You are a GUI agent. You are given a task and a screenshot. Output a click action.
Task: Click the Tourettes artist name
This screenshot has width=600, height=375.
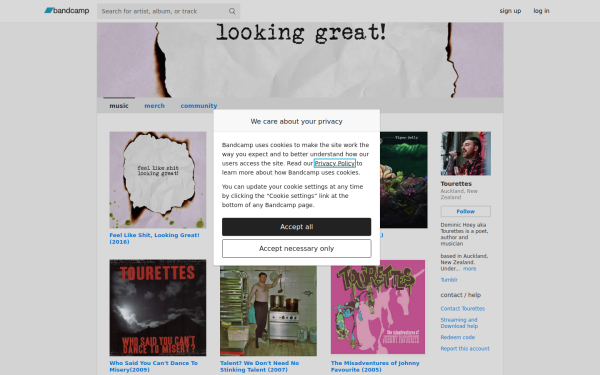click(x=456, y=184)
